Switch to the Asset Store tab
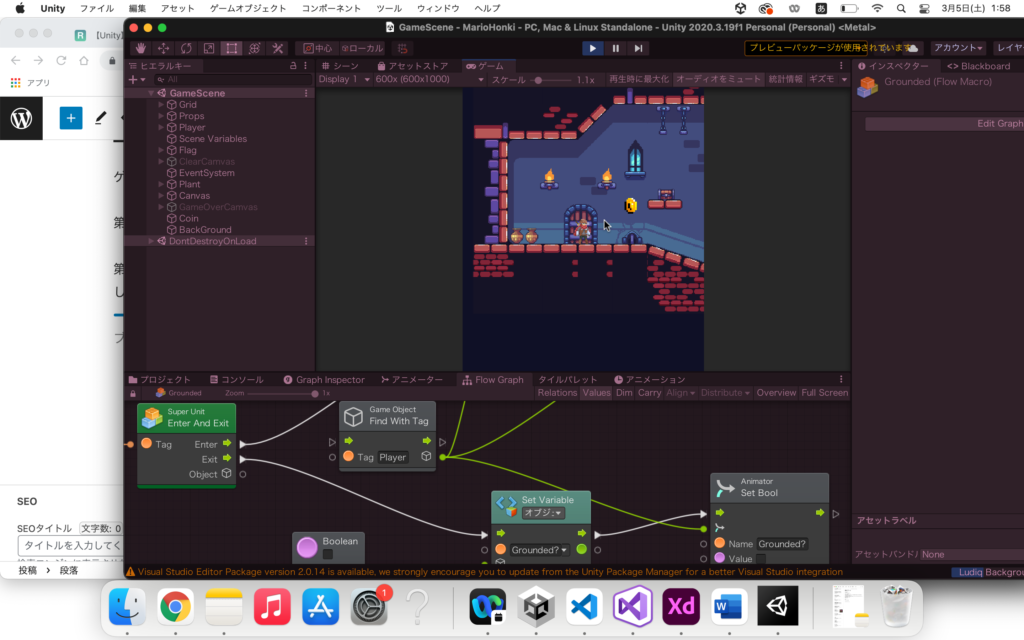Viewport: 1024px width, 640px height. point(412,66)
